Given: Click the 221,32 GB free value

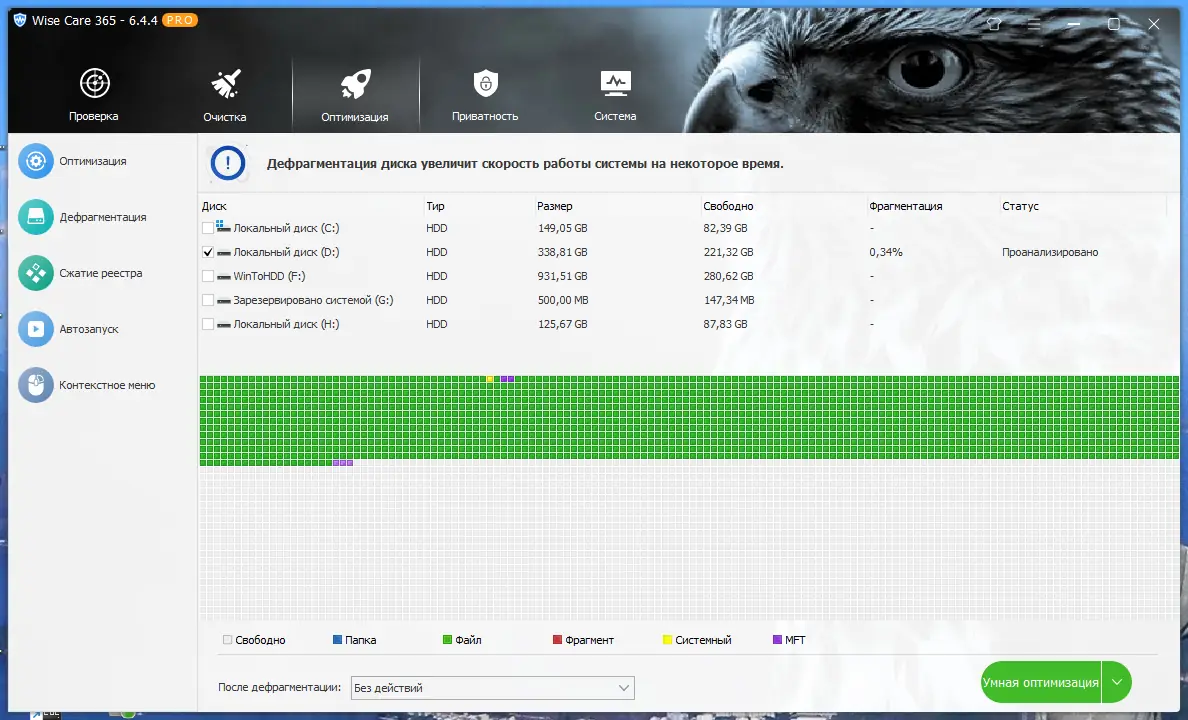Looking at the screenshot, I should [x=728, y=252].
